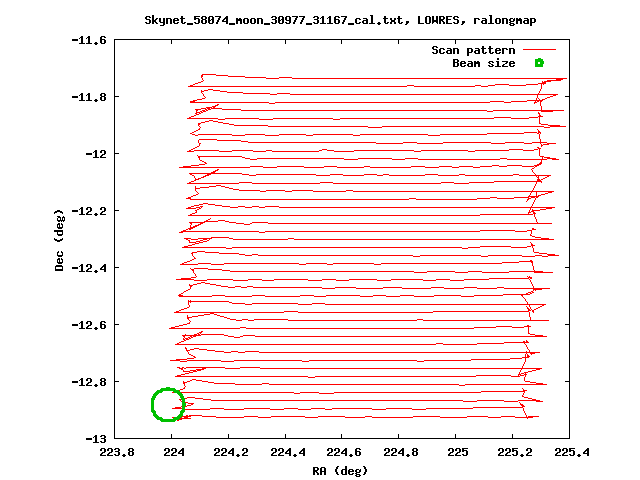Screen dimensions: 640x480
Task: Select the plot title text at top
Action: point(320,20)
